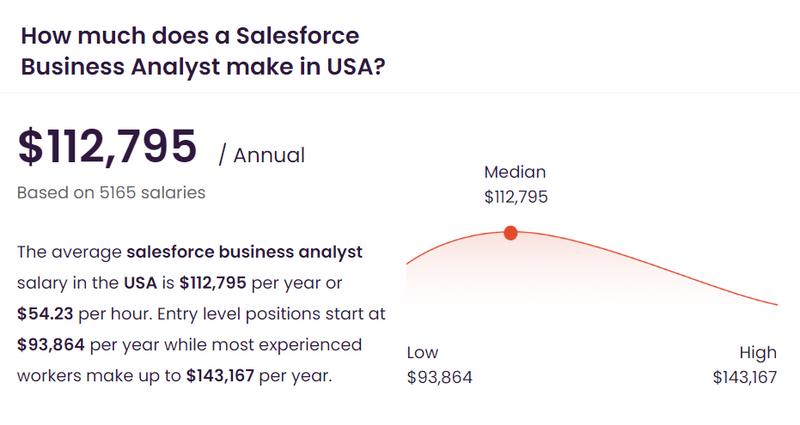Click the High $143,167 value
800x425 pixels.
coord(745,377)
